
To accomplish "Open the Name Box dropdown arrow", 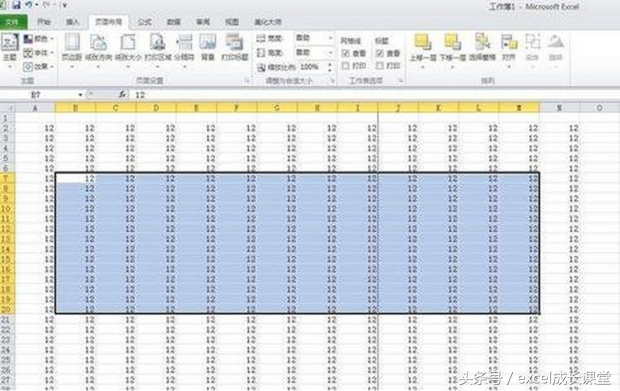I will (80, 95).
